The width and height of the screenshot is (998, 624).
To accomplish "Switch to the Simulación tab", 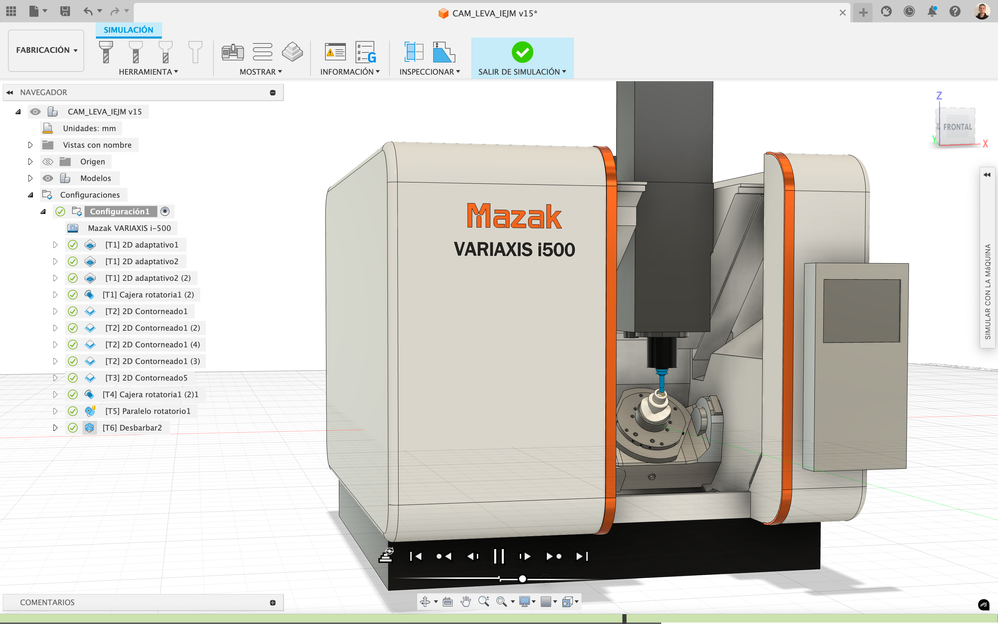I will coord(129,30).
